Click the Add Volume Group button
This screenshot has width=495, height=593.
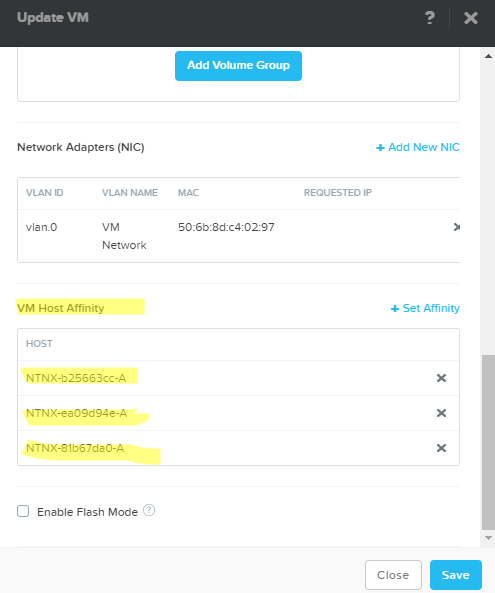(x=238, y=66)
